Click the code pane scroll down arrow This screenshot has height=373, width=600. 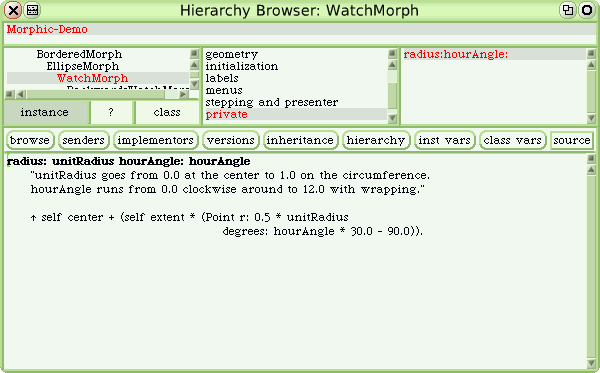point(591,363)
